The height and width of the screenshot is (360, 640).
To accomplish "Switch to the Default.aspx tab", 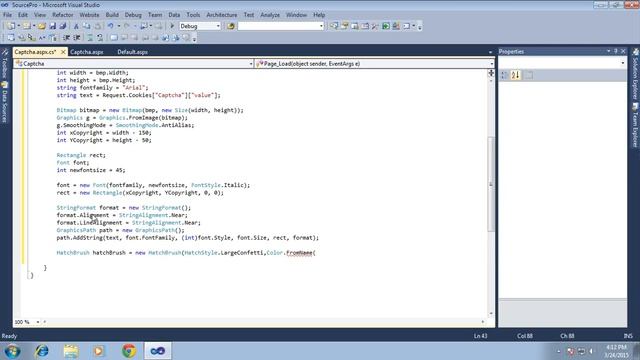I will tap(132, 52).
